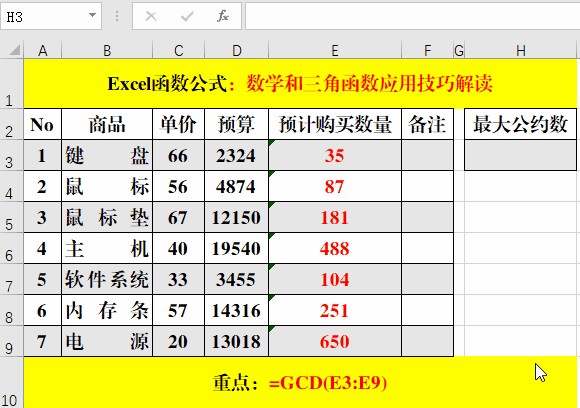Click budget cell showing 3455

pyautogui.click(x=236, y=280)
